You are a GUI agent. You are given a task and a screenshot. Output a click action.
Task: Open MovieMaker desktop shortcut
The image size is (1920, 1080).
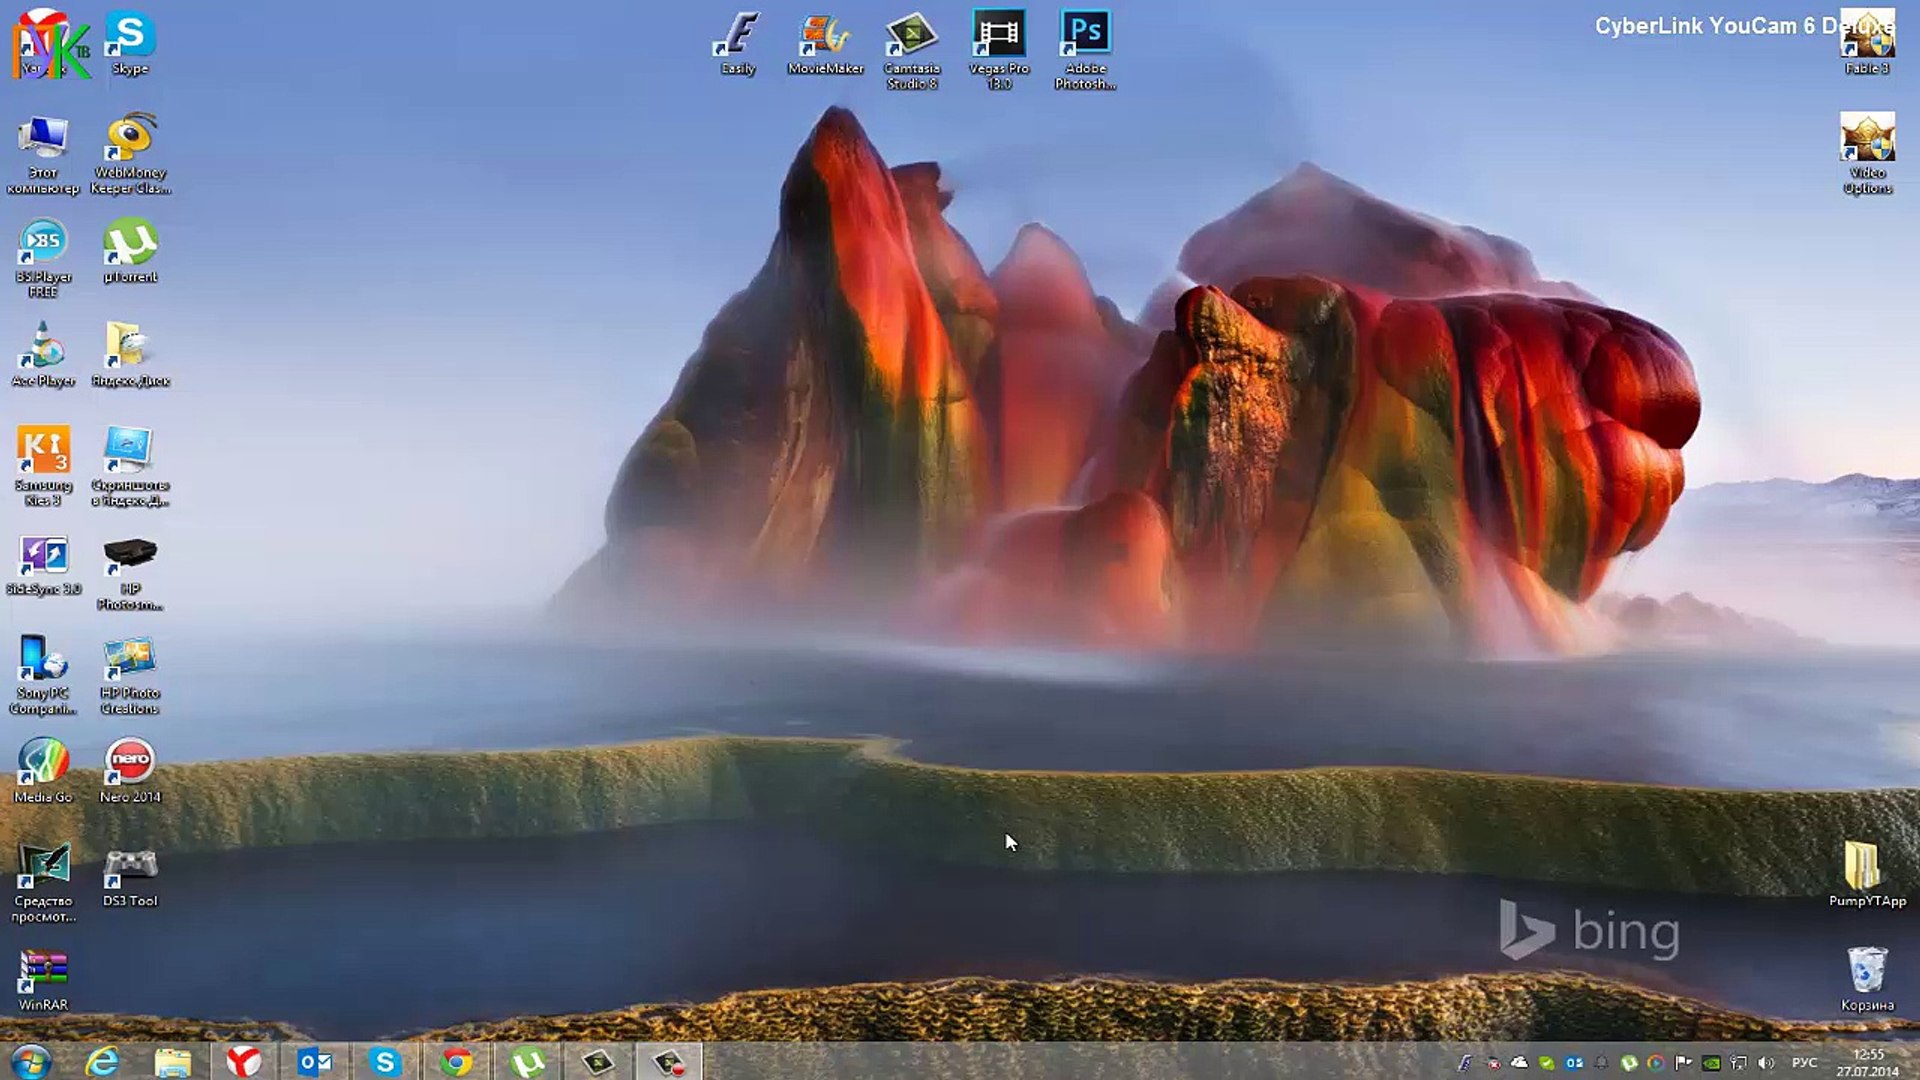pos(825,43)
